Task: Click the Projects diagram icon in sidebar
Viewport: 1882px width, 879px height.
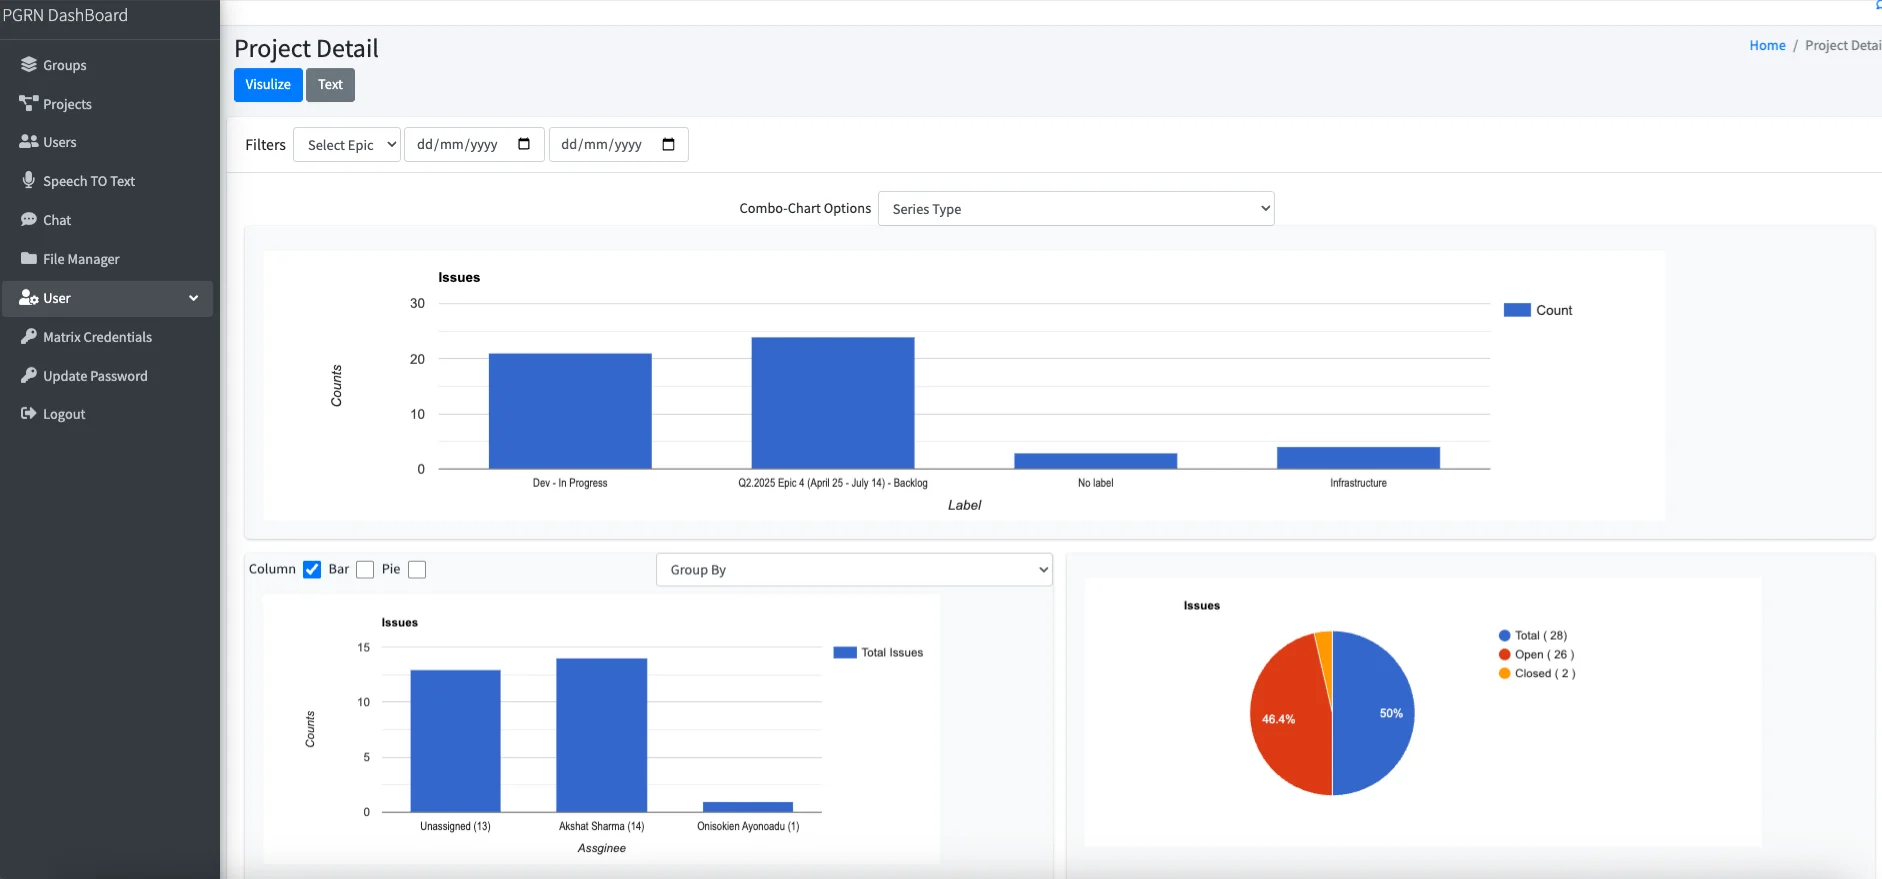Action: pyautogui.click(x=29, y=104)
